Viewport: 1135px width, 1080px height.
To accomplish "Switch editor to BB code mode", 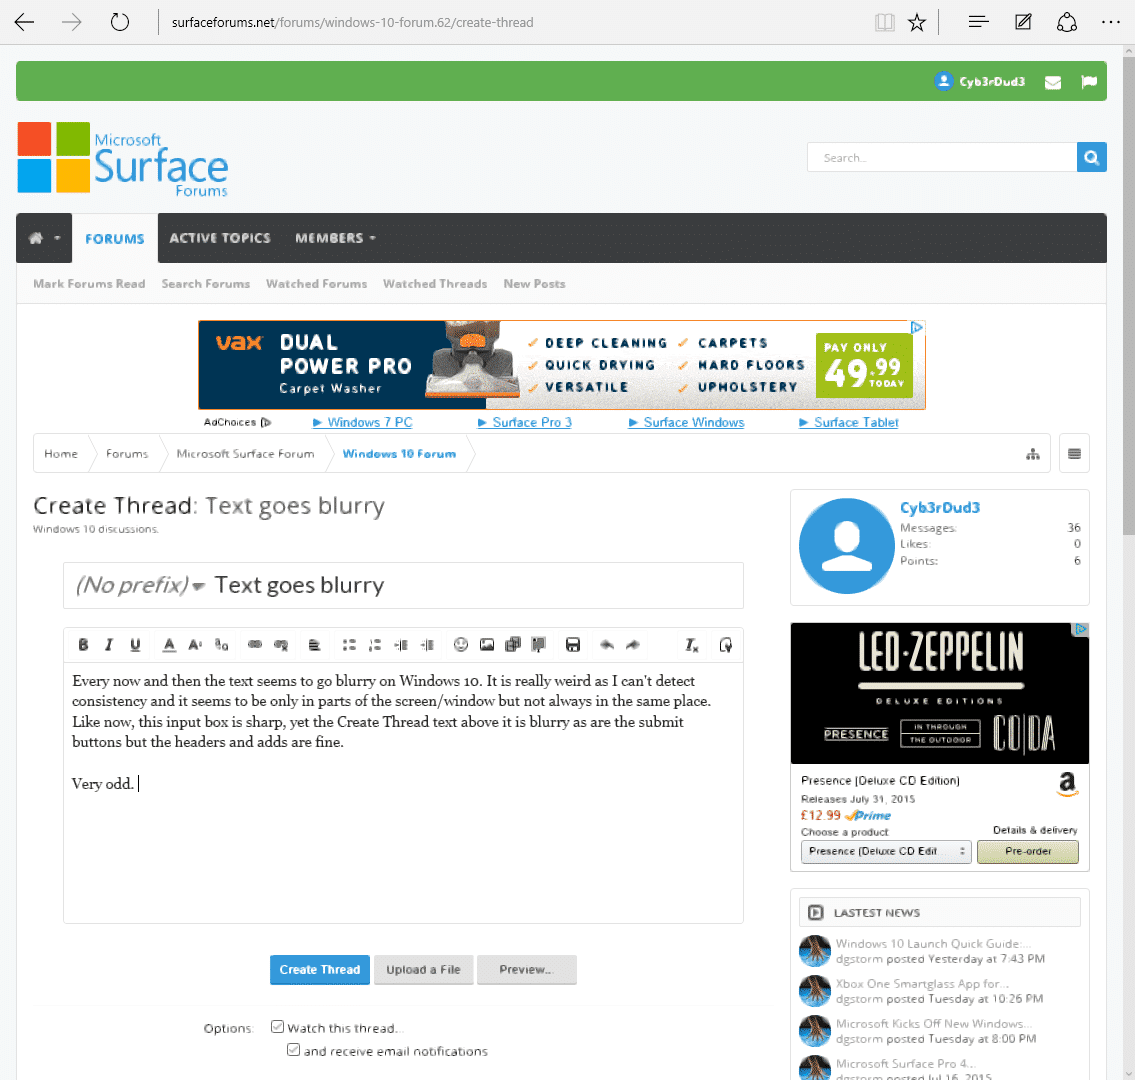I will click(x=725, y=644).
